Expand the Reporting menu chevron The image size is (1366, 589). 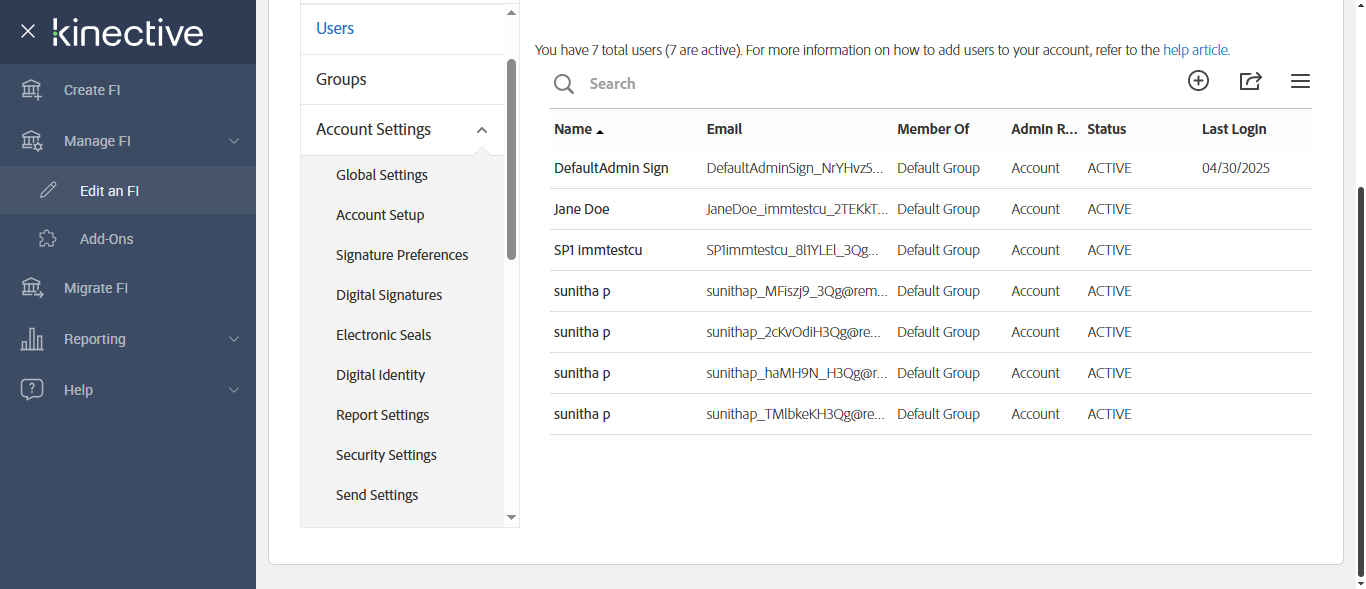pos(234,339)
